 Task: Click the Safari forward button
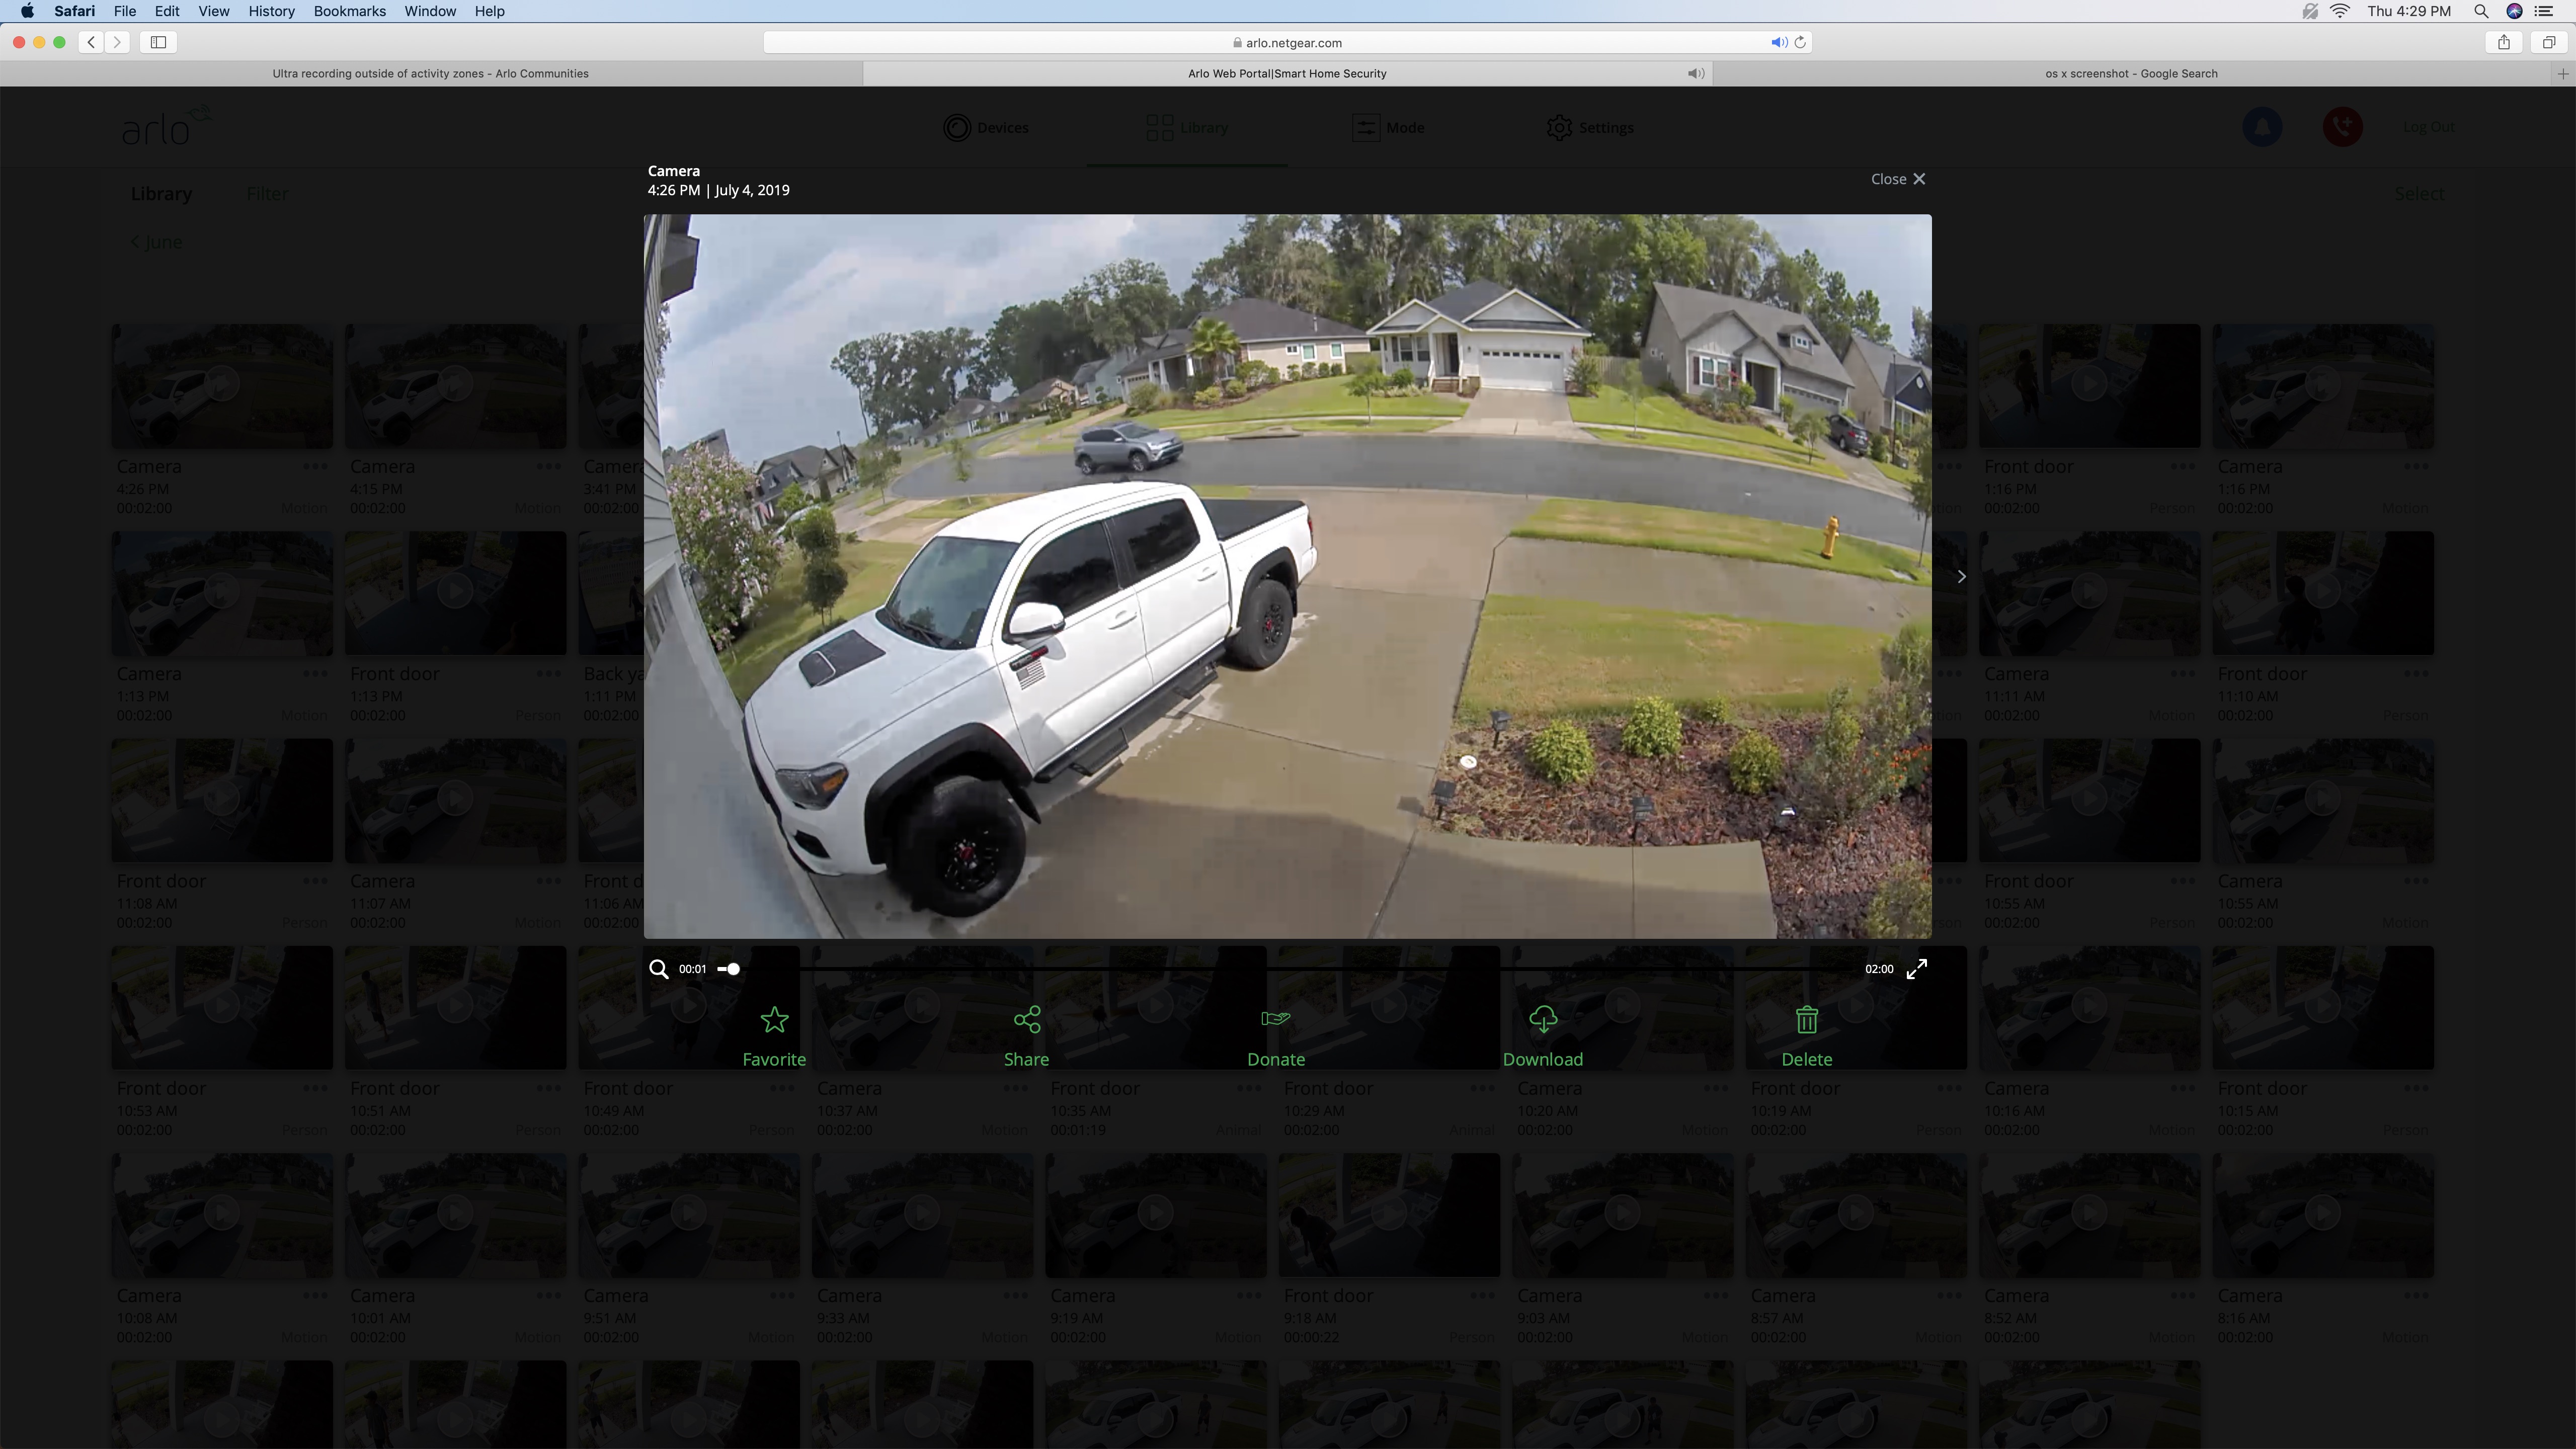click(118, 42)
